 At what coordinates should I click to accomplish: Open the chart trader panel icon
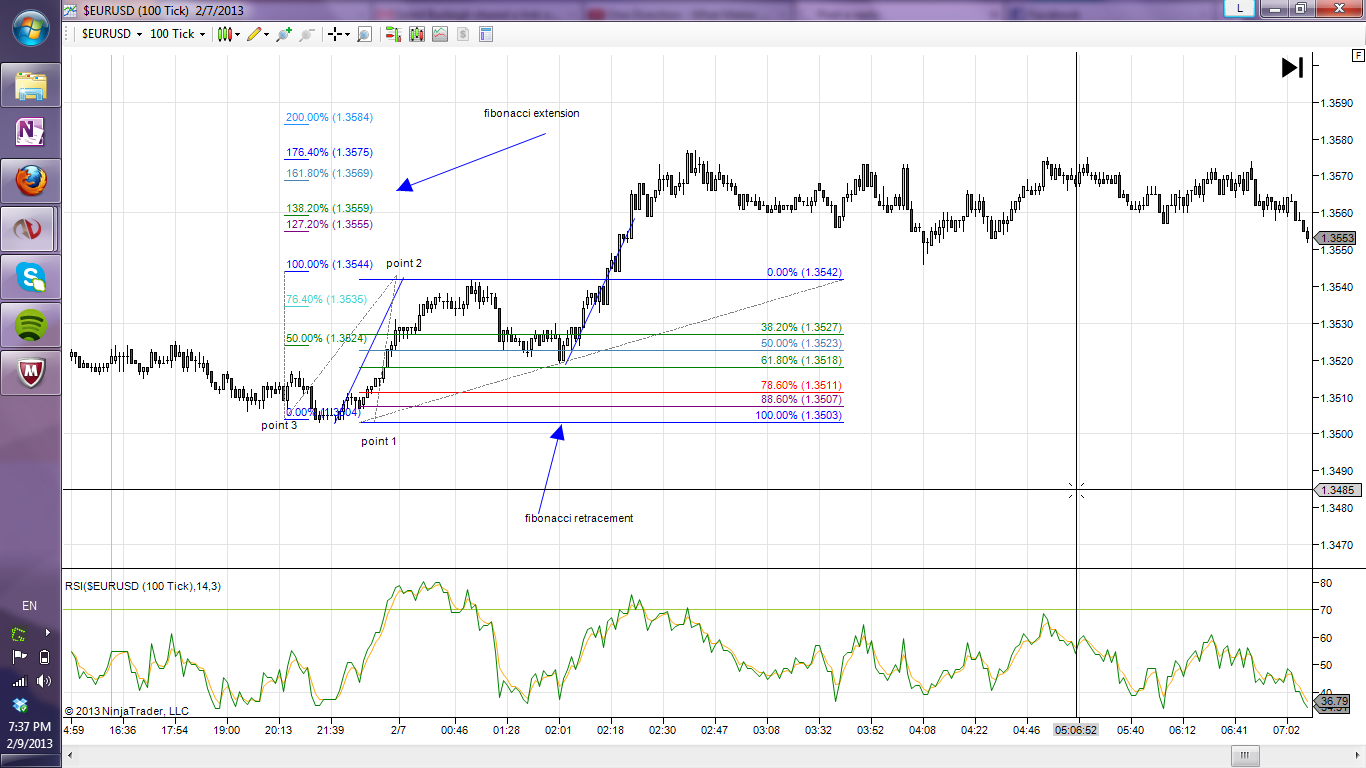(392, 34)
